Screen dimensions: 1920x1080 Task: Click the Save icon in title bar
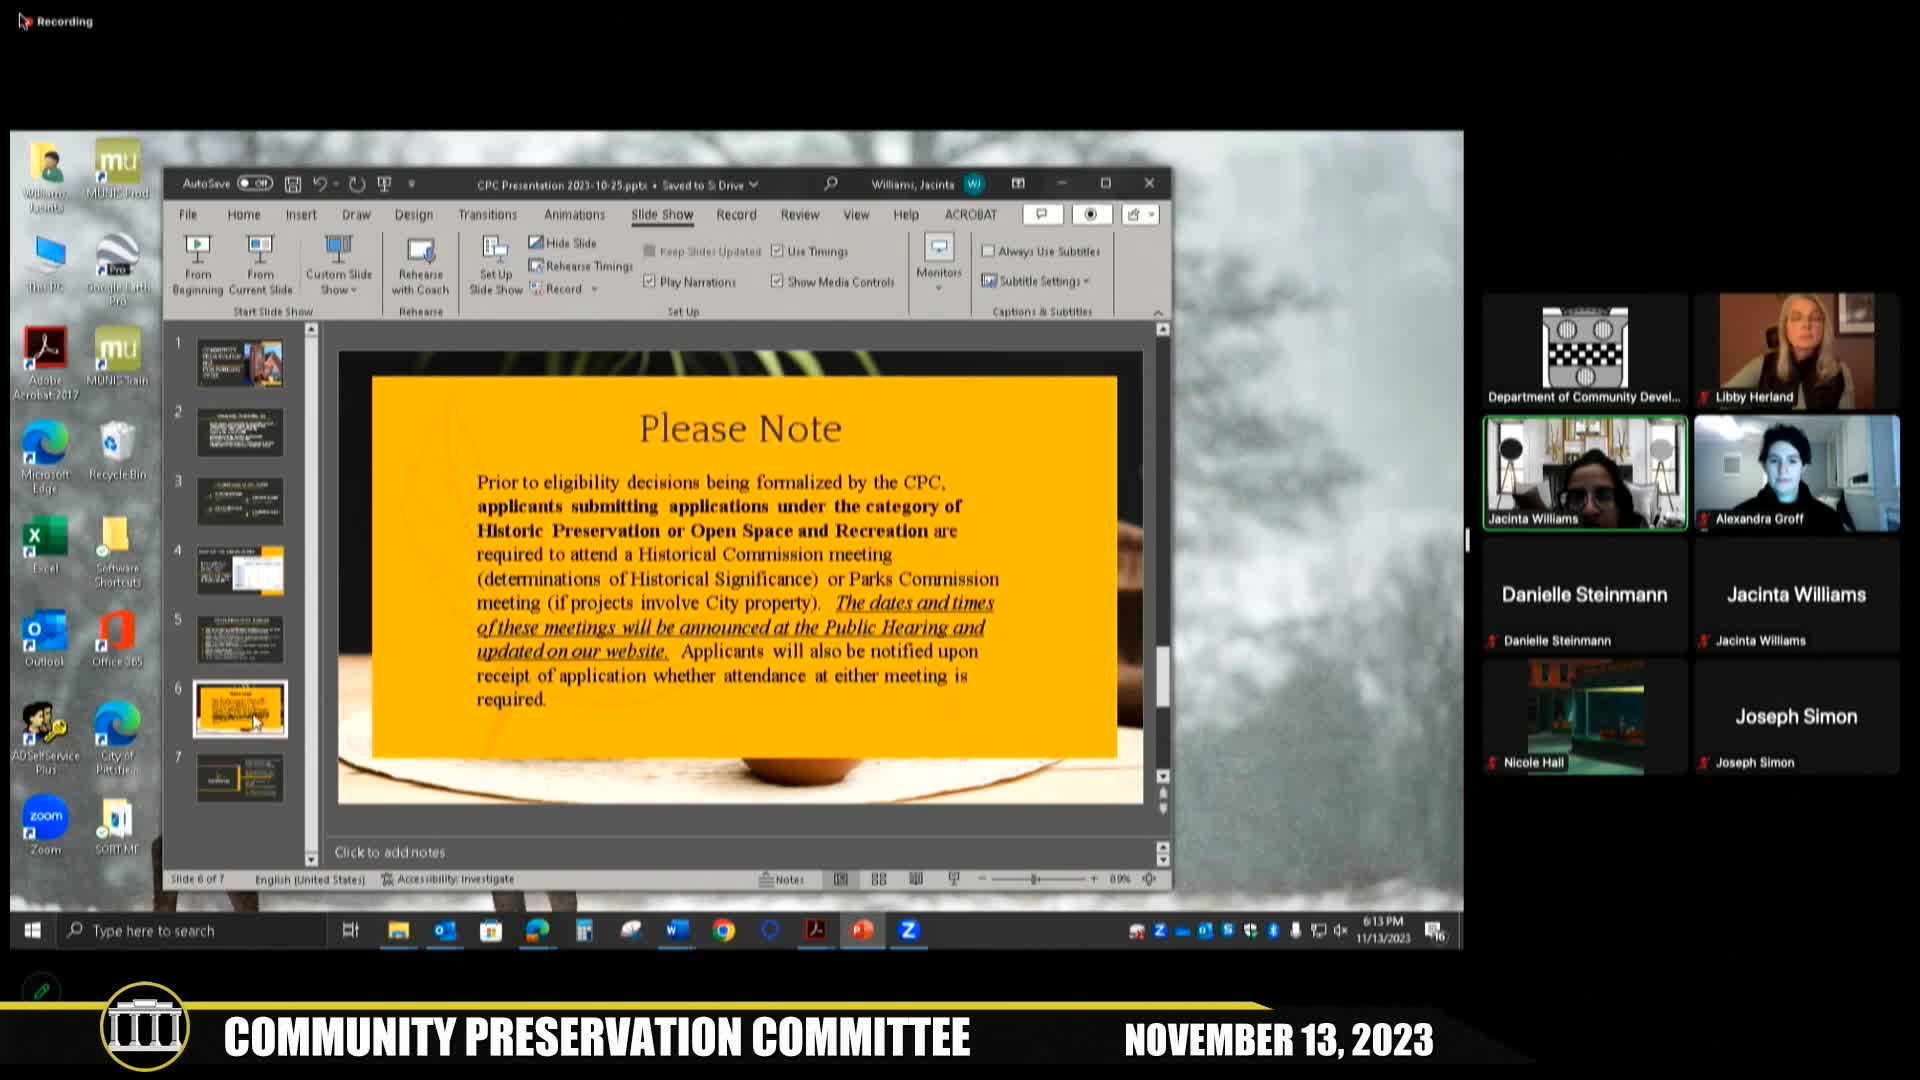tap(293, 184)
